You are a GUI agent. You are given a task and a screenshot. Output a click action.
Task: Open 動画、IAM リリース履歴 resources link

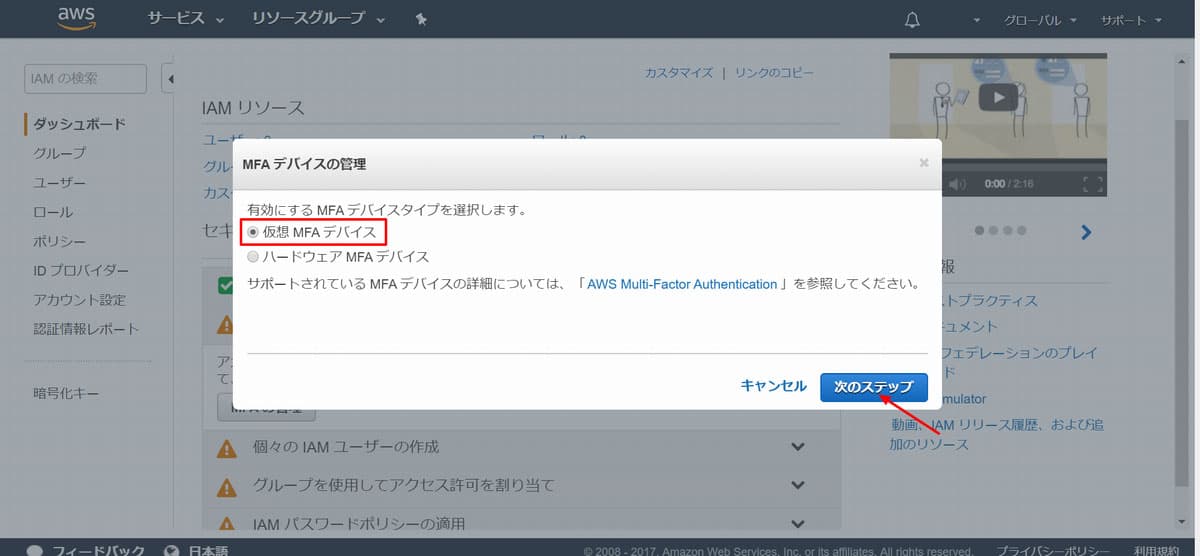coord(997,434)
